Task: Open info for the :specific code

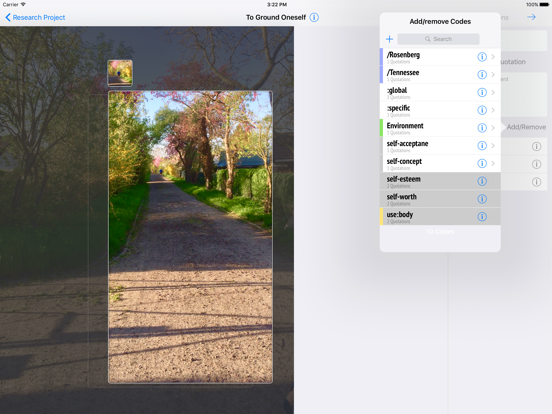Action: (482, 110)
